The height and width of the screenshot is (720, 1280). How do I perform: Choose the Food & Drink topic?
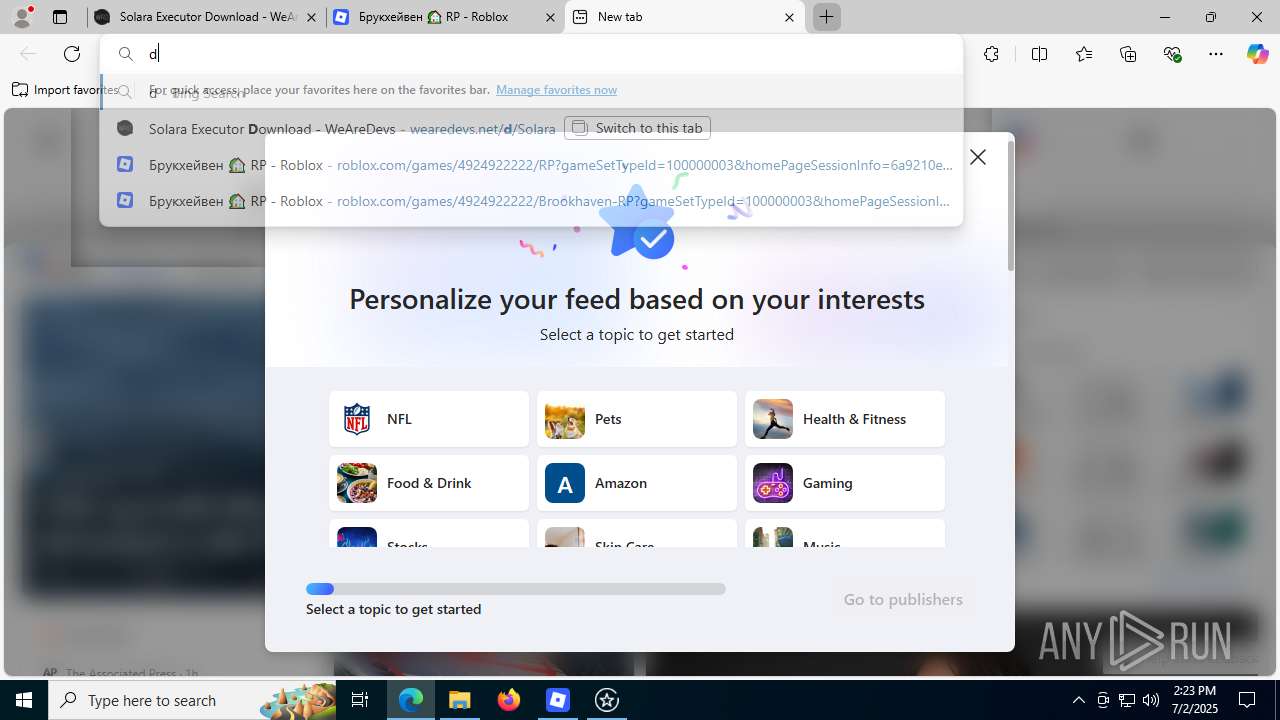coord(429,483)
